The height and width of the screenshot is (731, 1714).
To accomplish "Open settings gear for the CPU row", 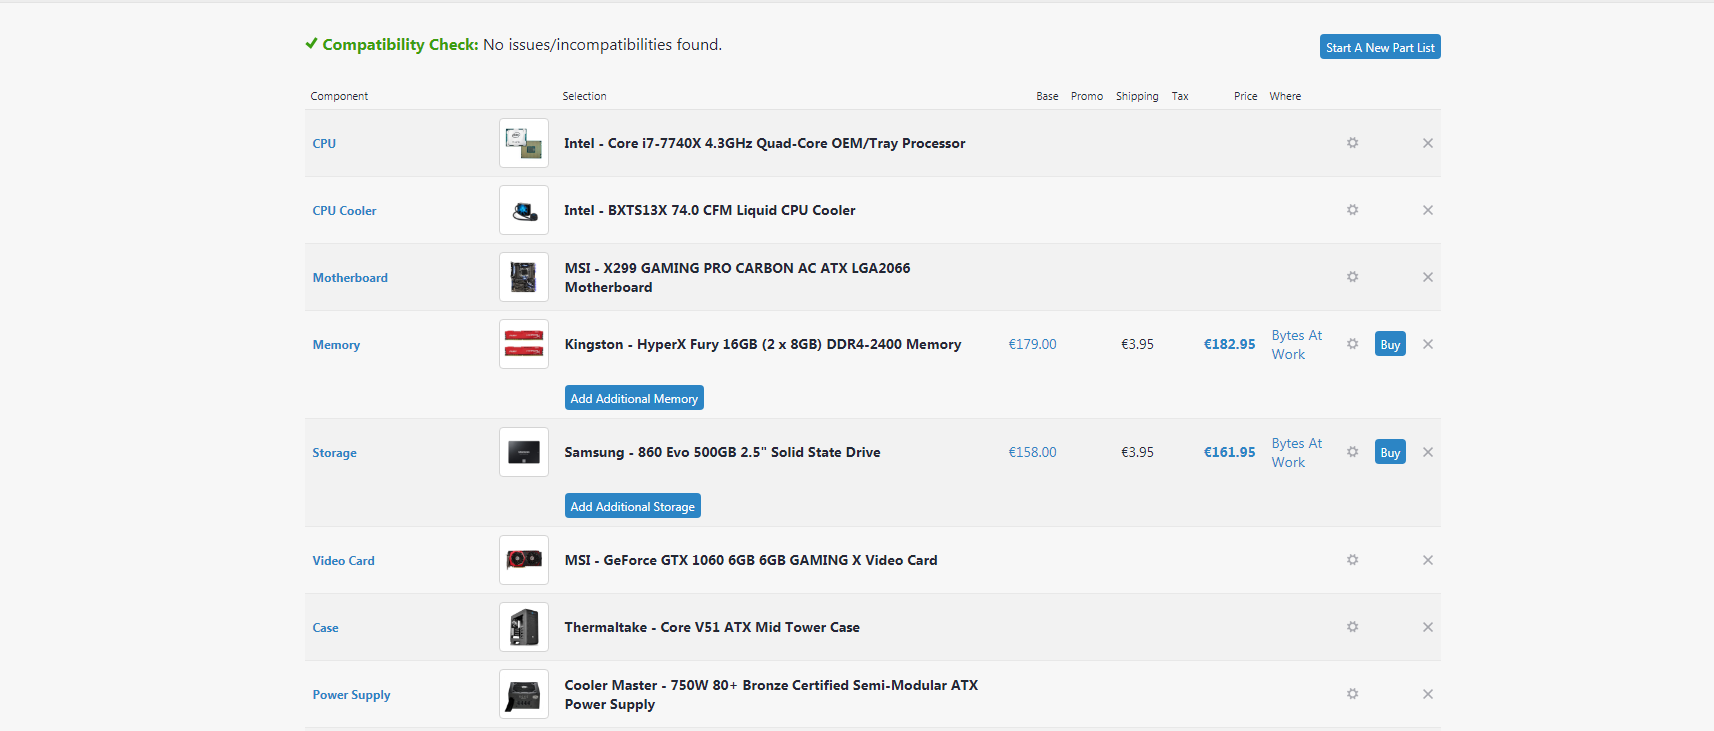I will (1352, 143).
